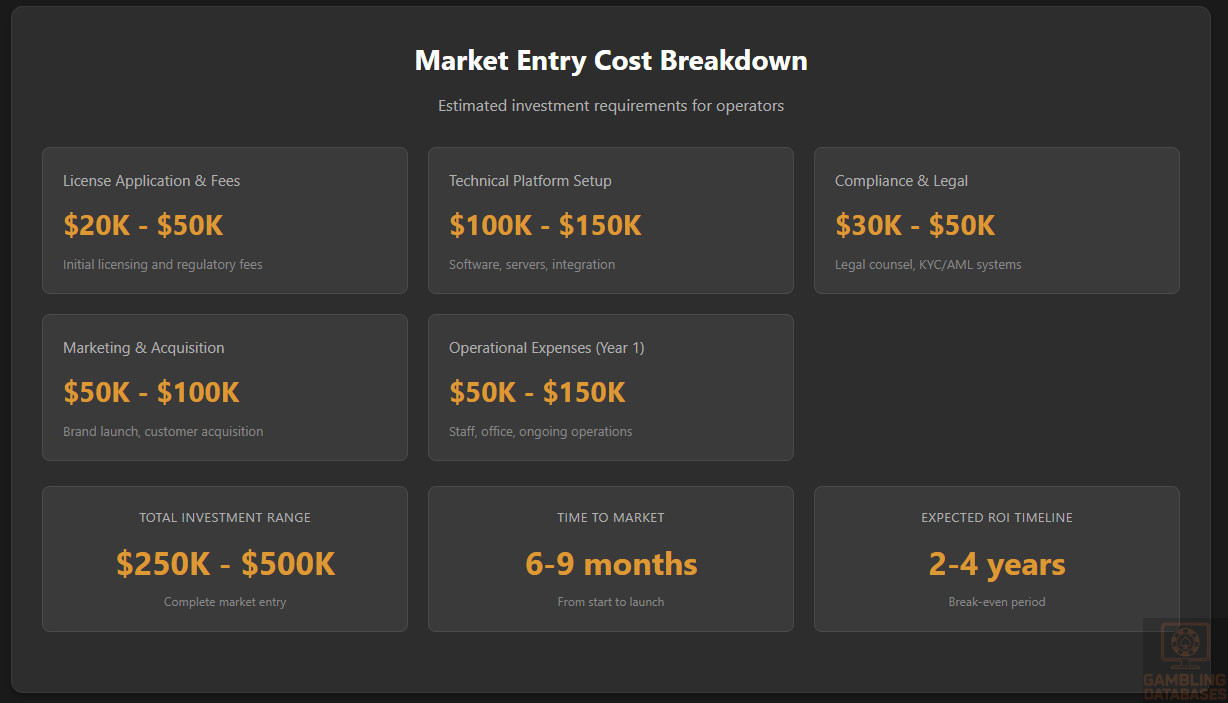Select the Time to Market summary card

[610, 558]
